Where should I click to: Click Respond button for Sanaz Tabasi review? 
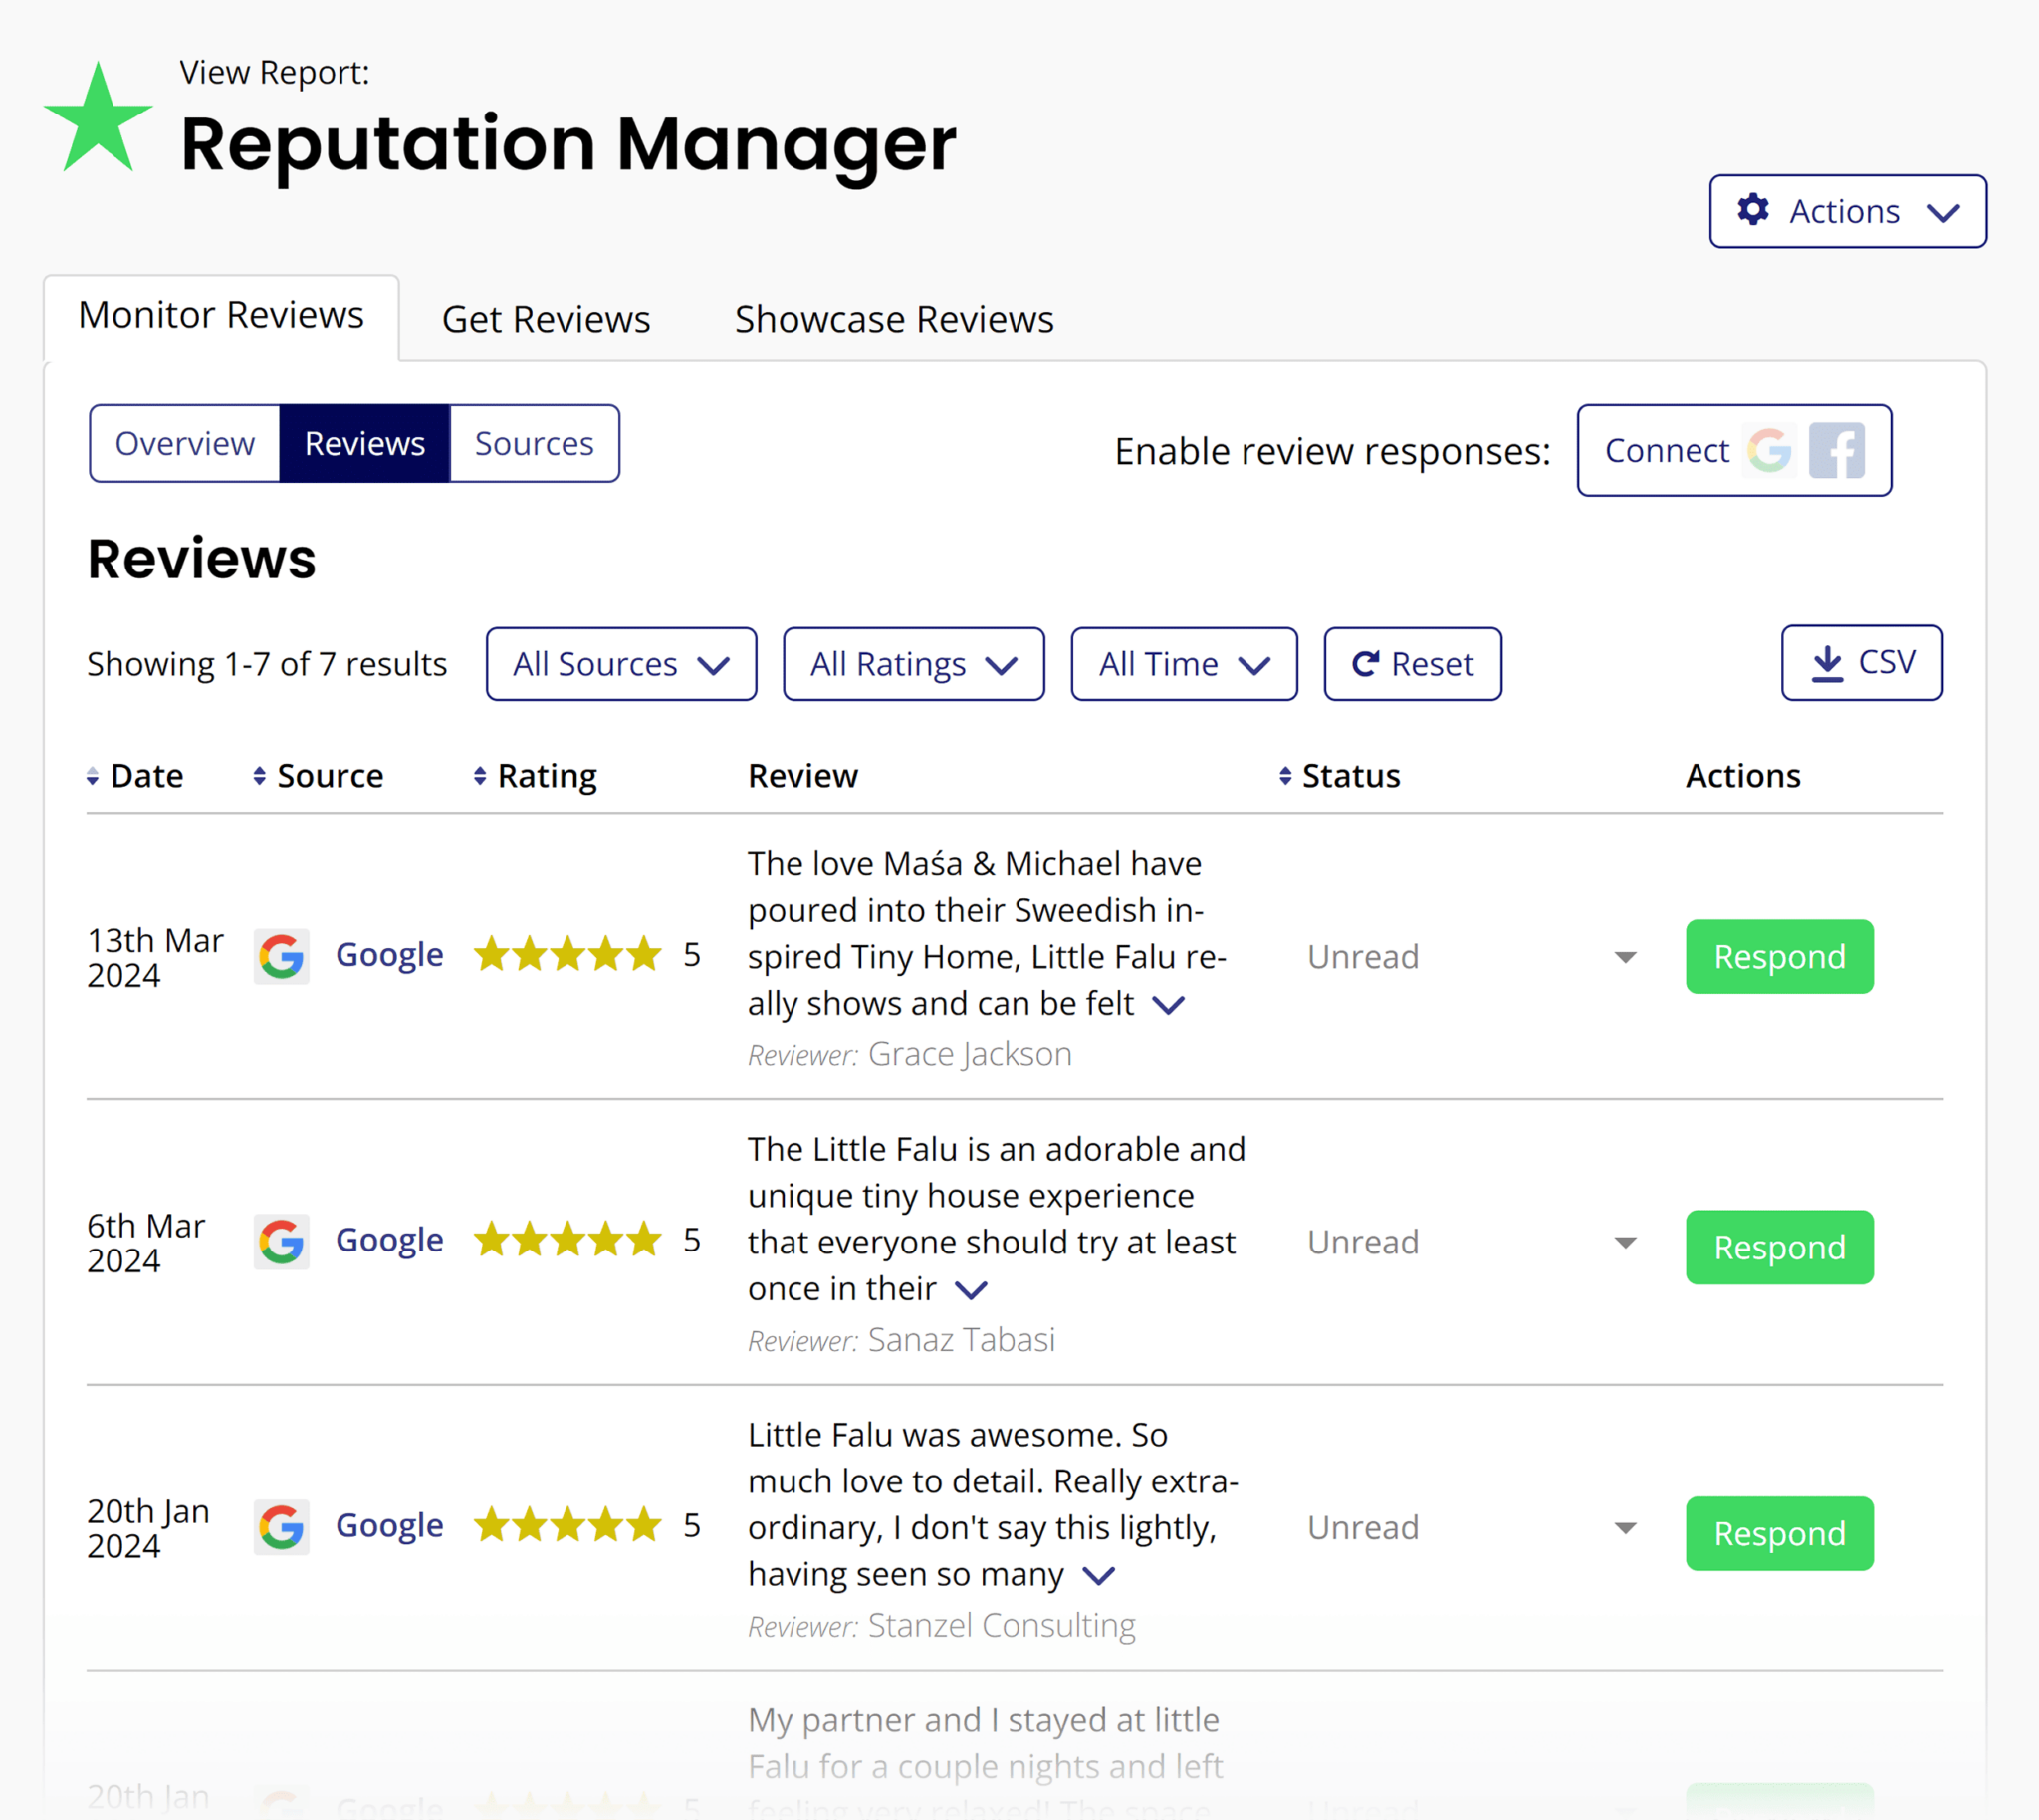(1779, 1248)
